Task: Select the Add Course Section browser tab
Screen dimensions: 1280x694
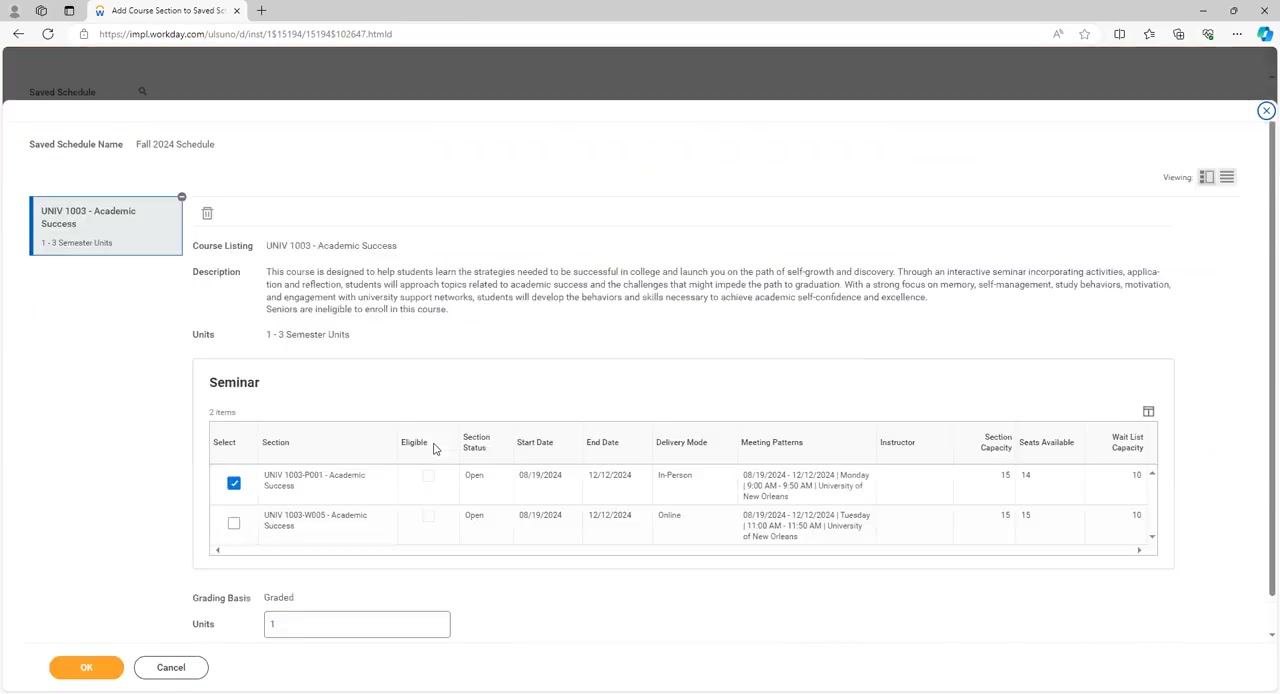Action: tap(167, 10)
